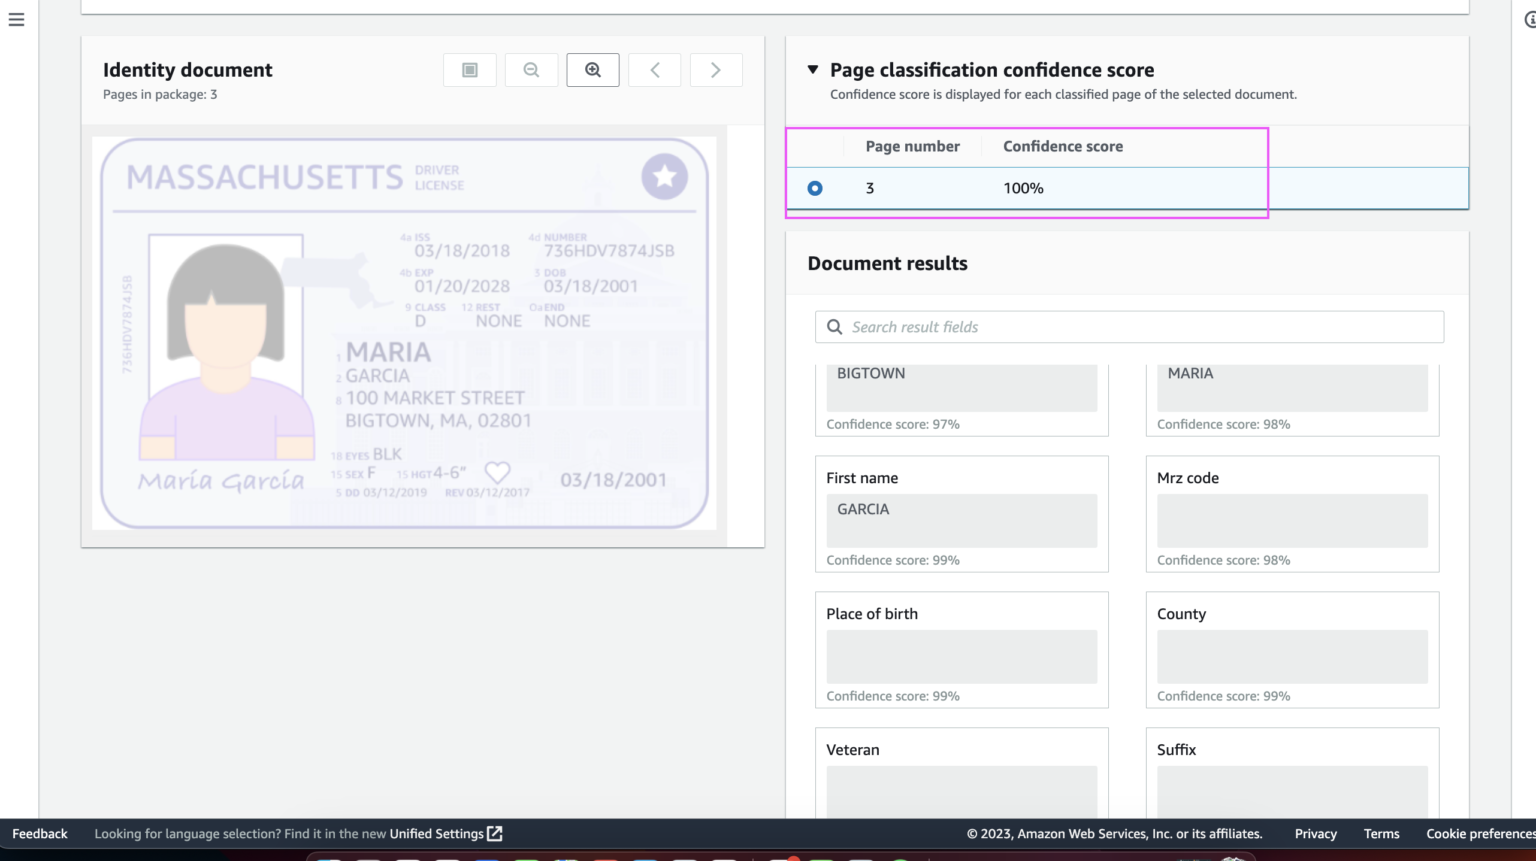Open the Feedback link
1536x861 pixels.
click(40, 834)
